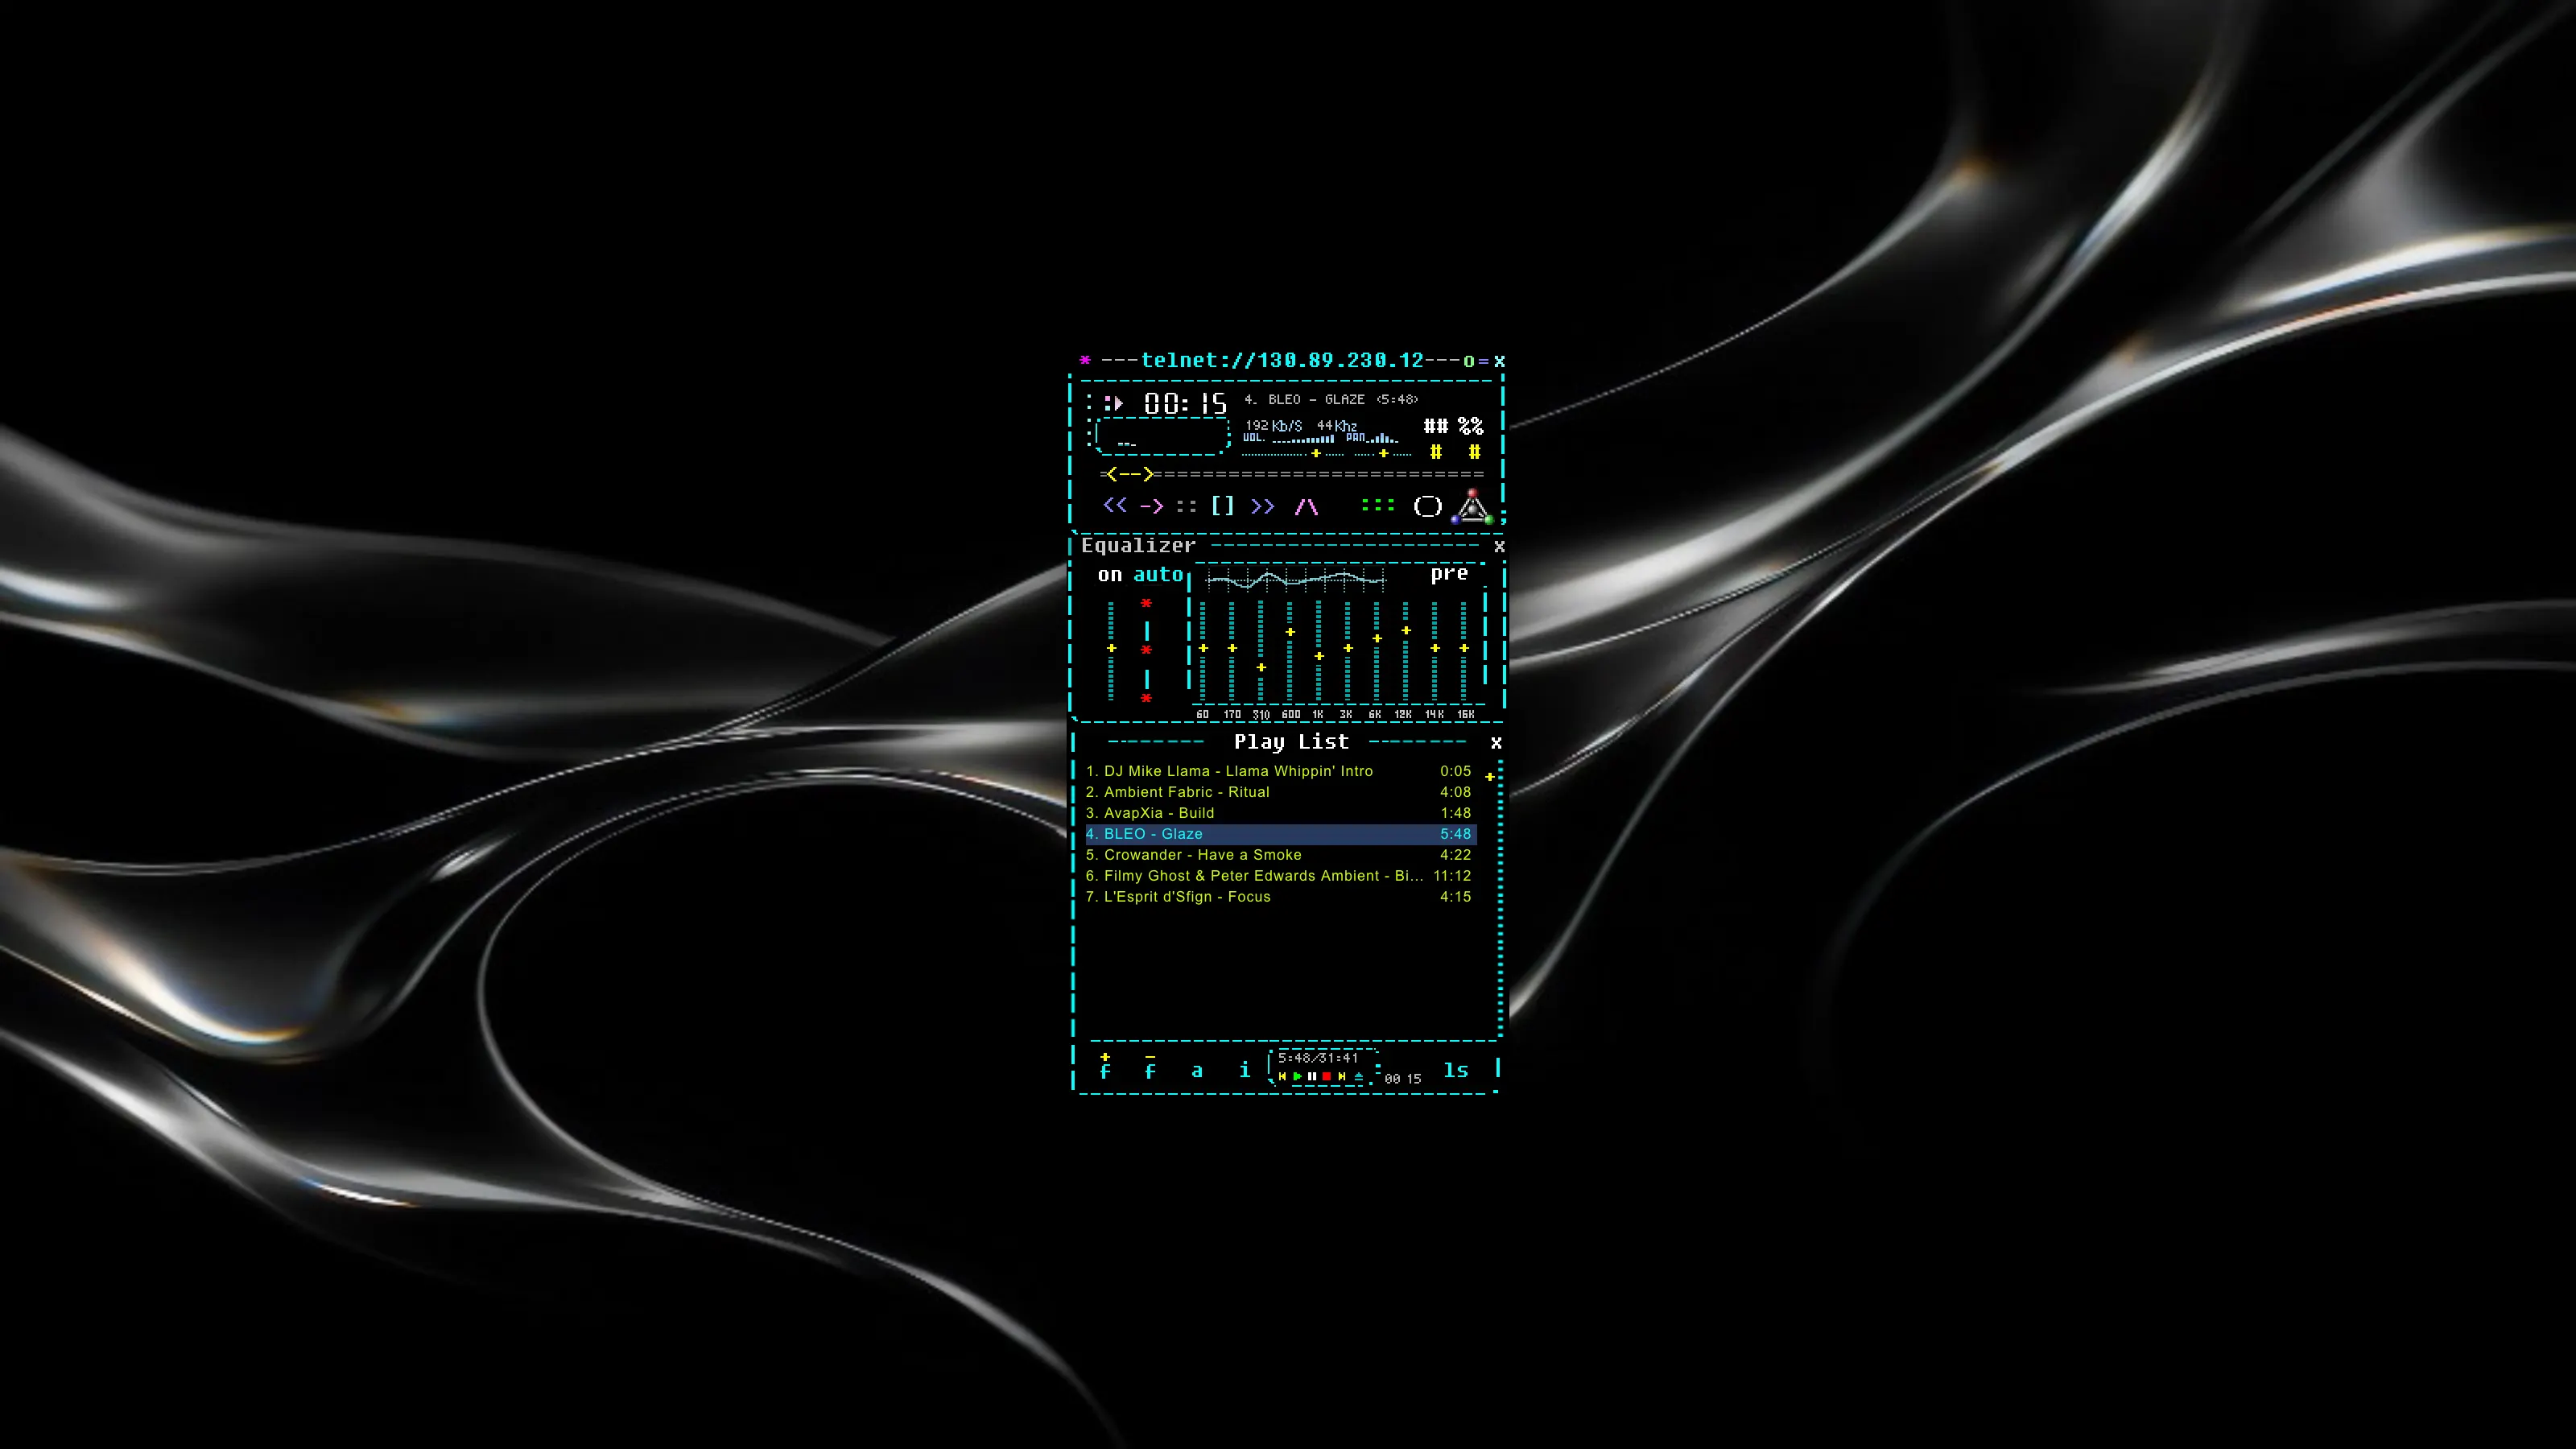Click playlist mini eject button
The height and width of the screenshot is (1449, 2576).
coord(1358,1077)
